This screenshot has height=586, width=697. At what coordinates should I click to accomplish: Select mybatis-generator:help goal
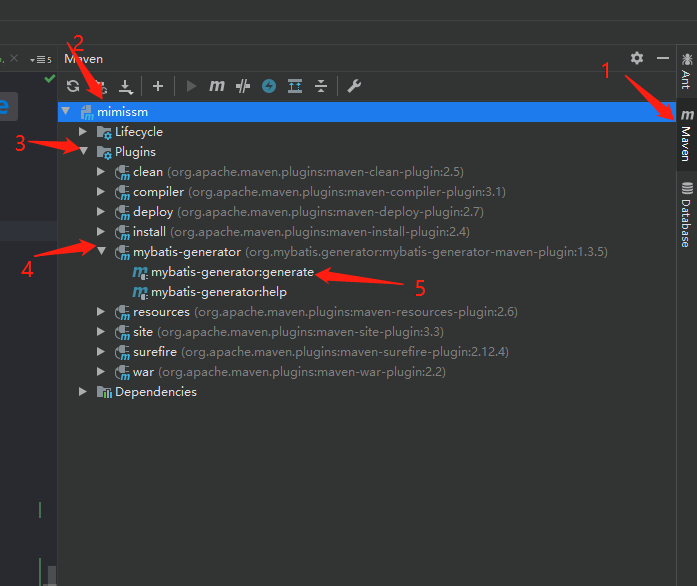[219, 292]
